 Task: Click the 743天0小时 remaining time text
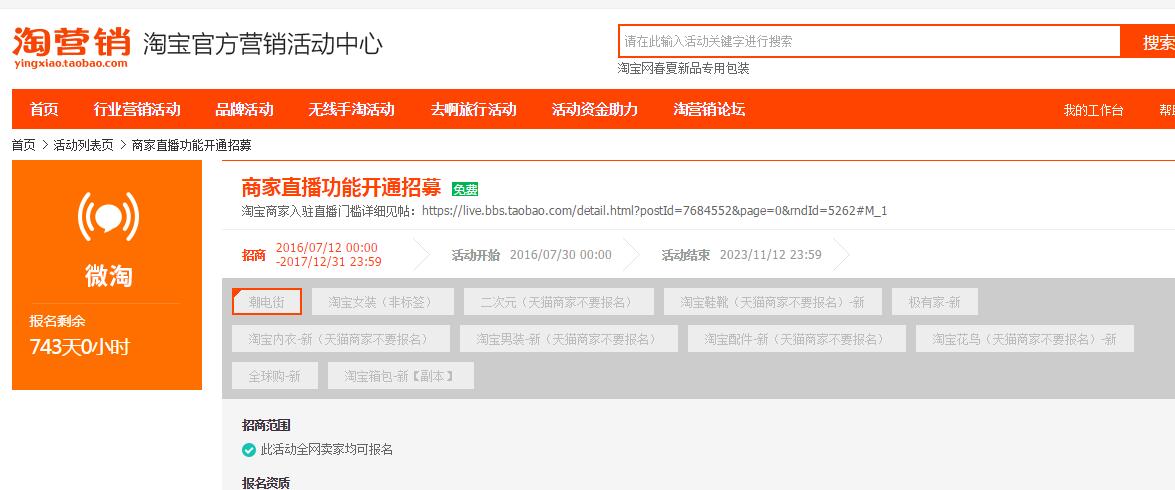point(79,347)
